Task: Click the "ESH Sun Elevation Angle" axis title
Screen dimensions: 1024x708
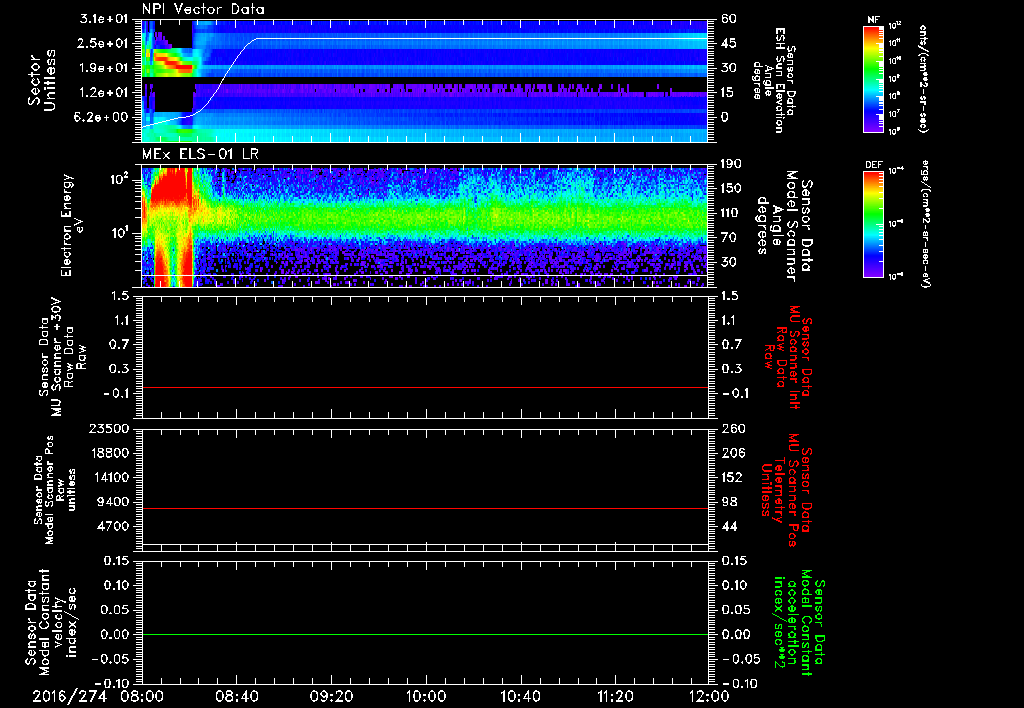Action: (x=773, y=80)
